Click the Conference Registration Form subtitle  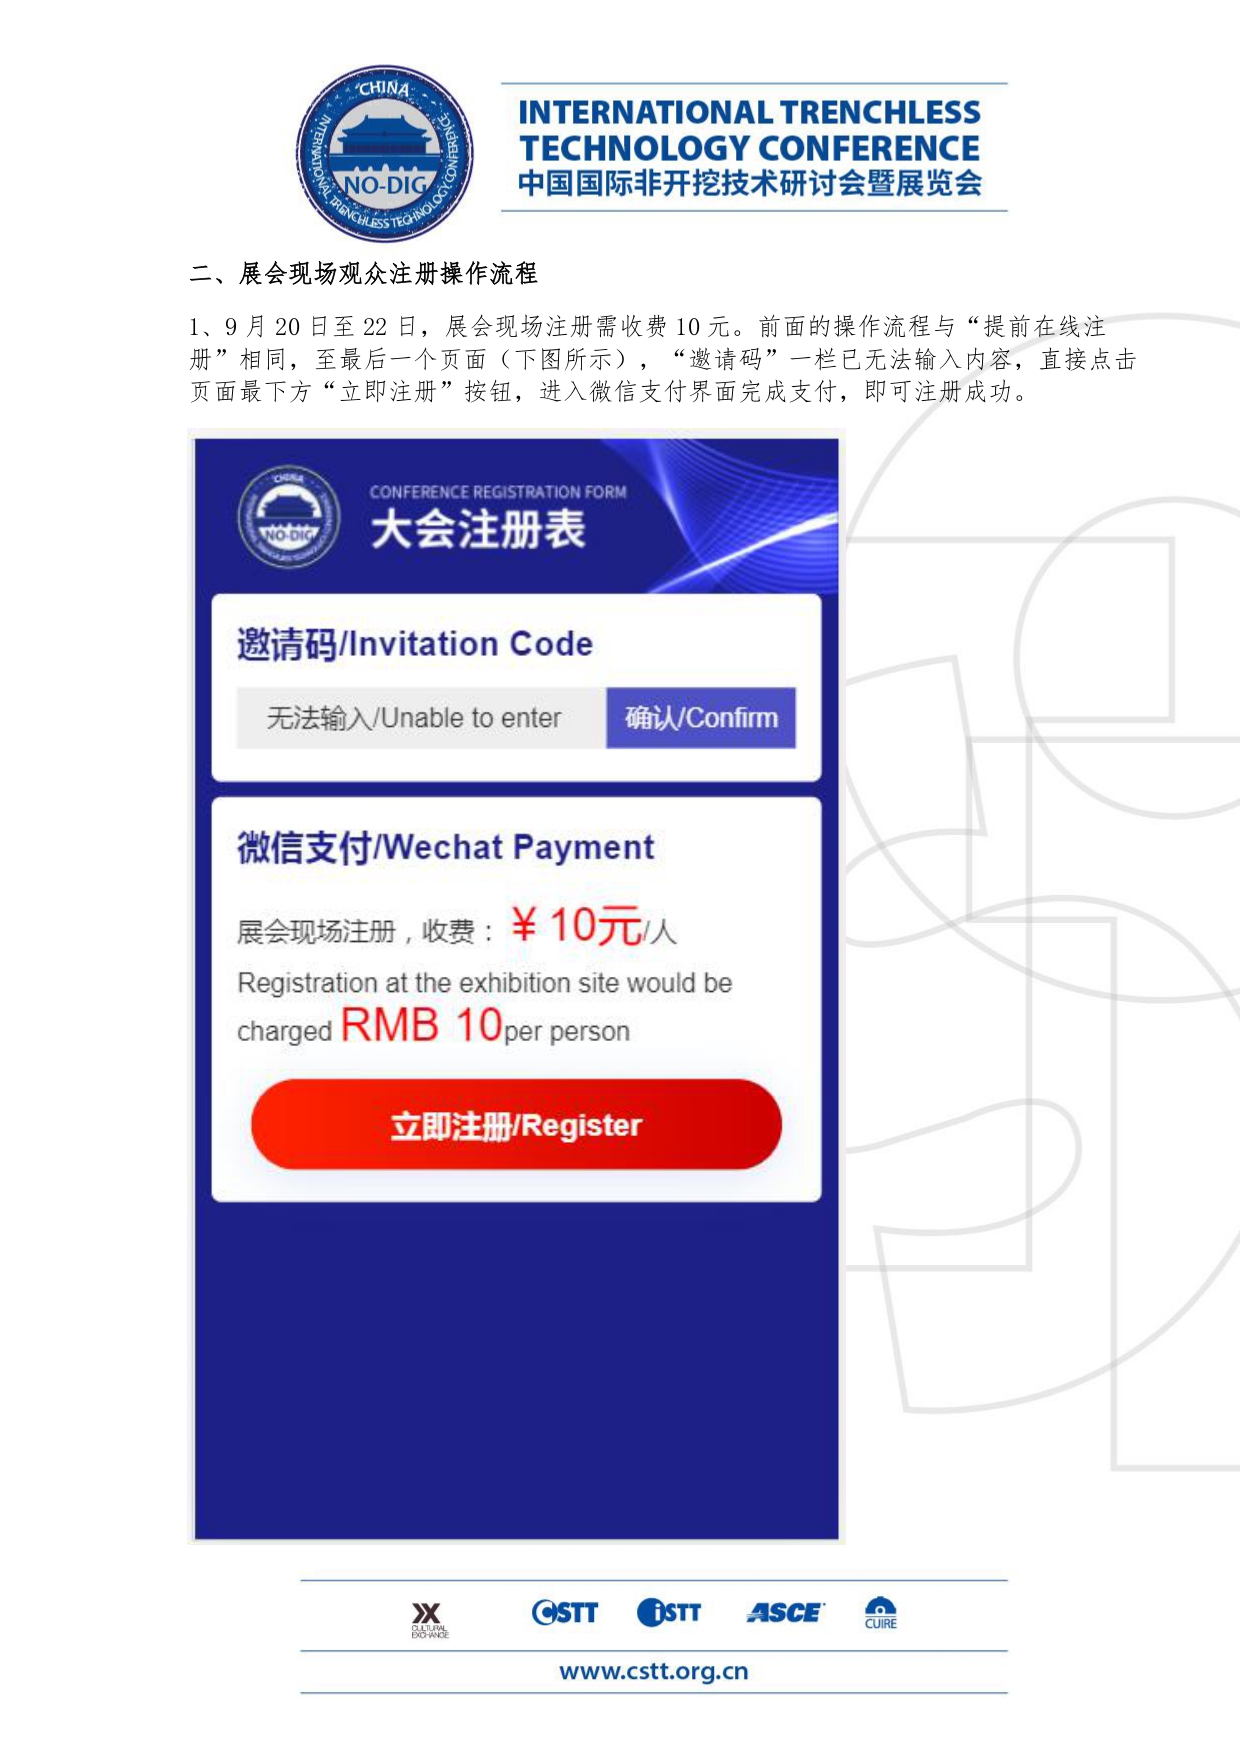[x=498, y=492]
